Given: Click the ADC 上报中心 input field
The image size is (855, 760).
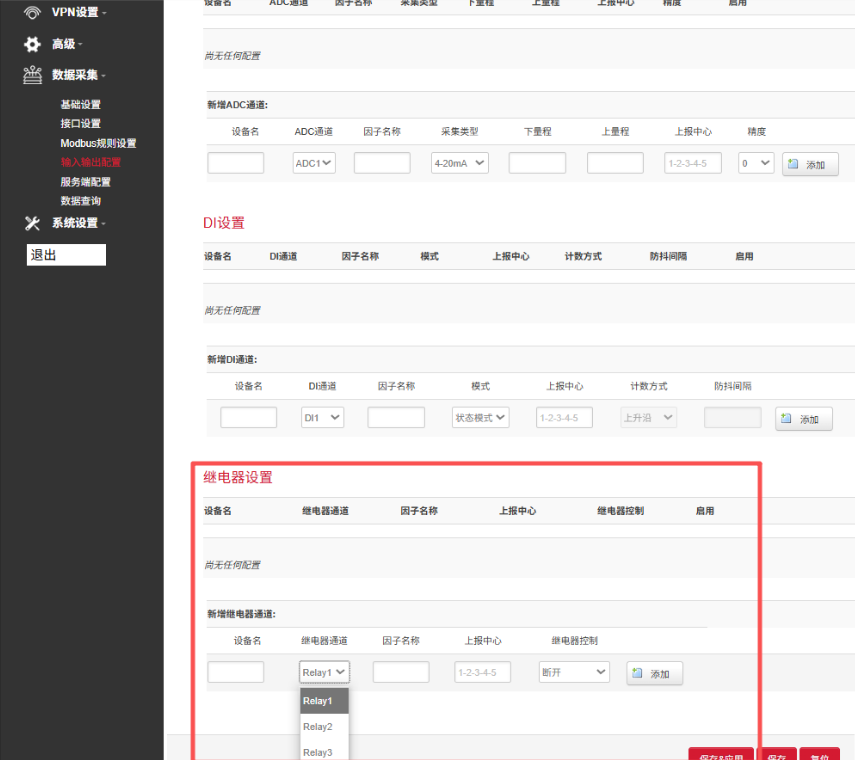Looking at the screenshot, I should (693, 163).
